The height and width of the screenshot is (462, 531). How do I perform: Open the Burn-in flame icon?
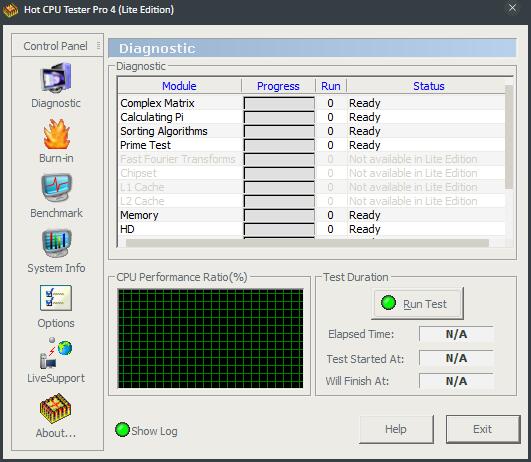(x=56, y=134)
